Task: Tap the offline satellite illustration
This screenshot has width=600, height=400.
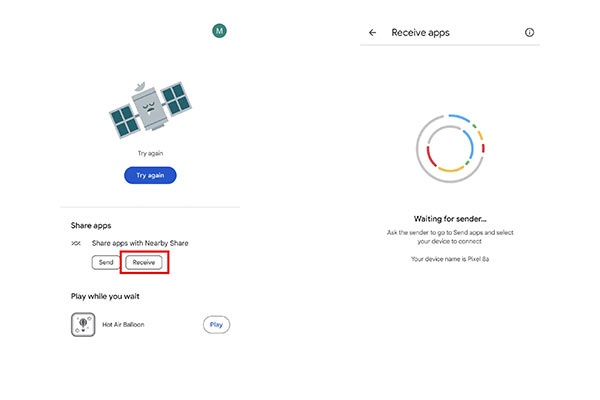Action: (150, 107)
